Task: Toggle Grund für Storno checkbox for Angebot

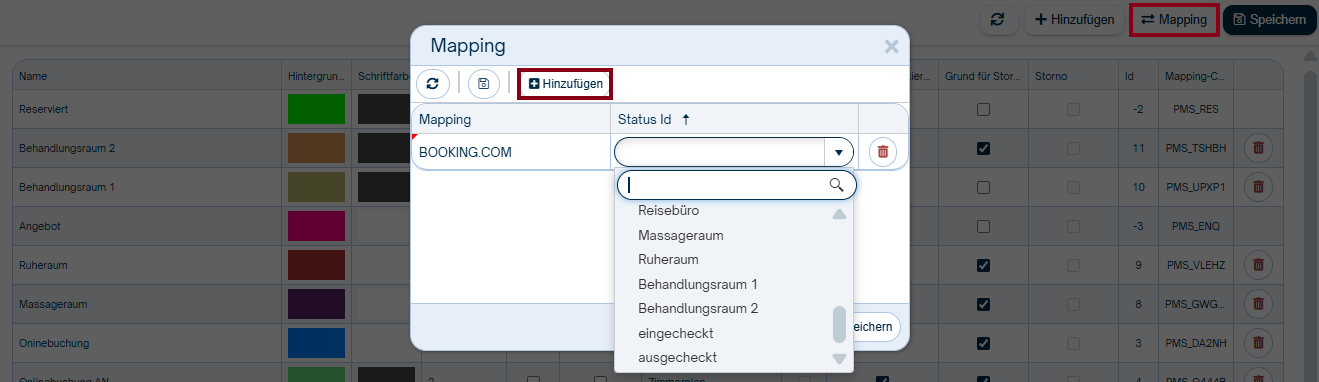Action: tap(983, 226)
